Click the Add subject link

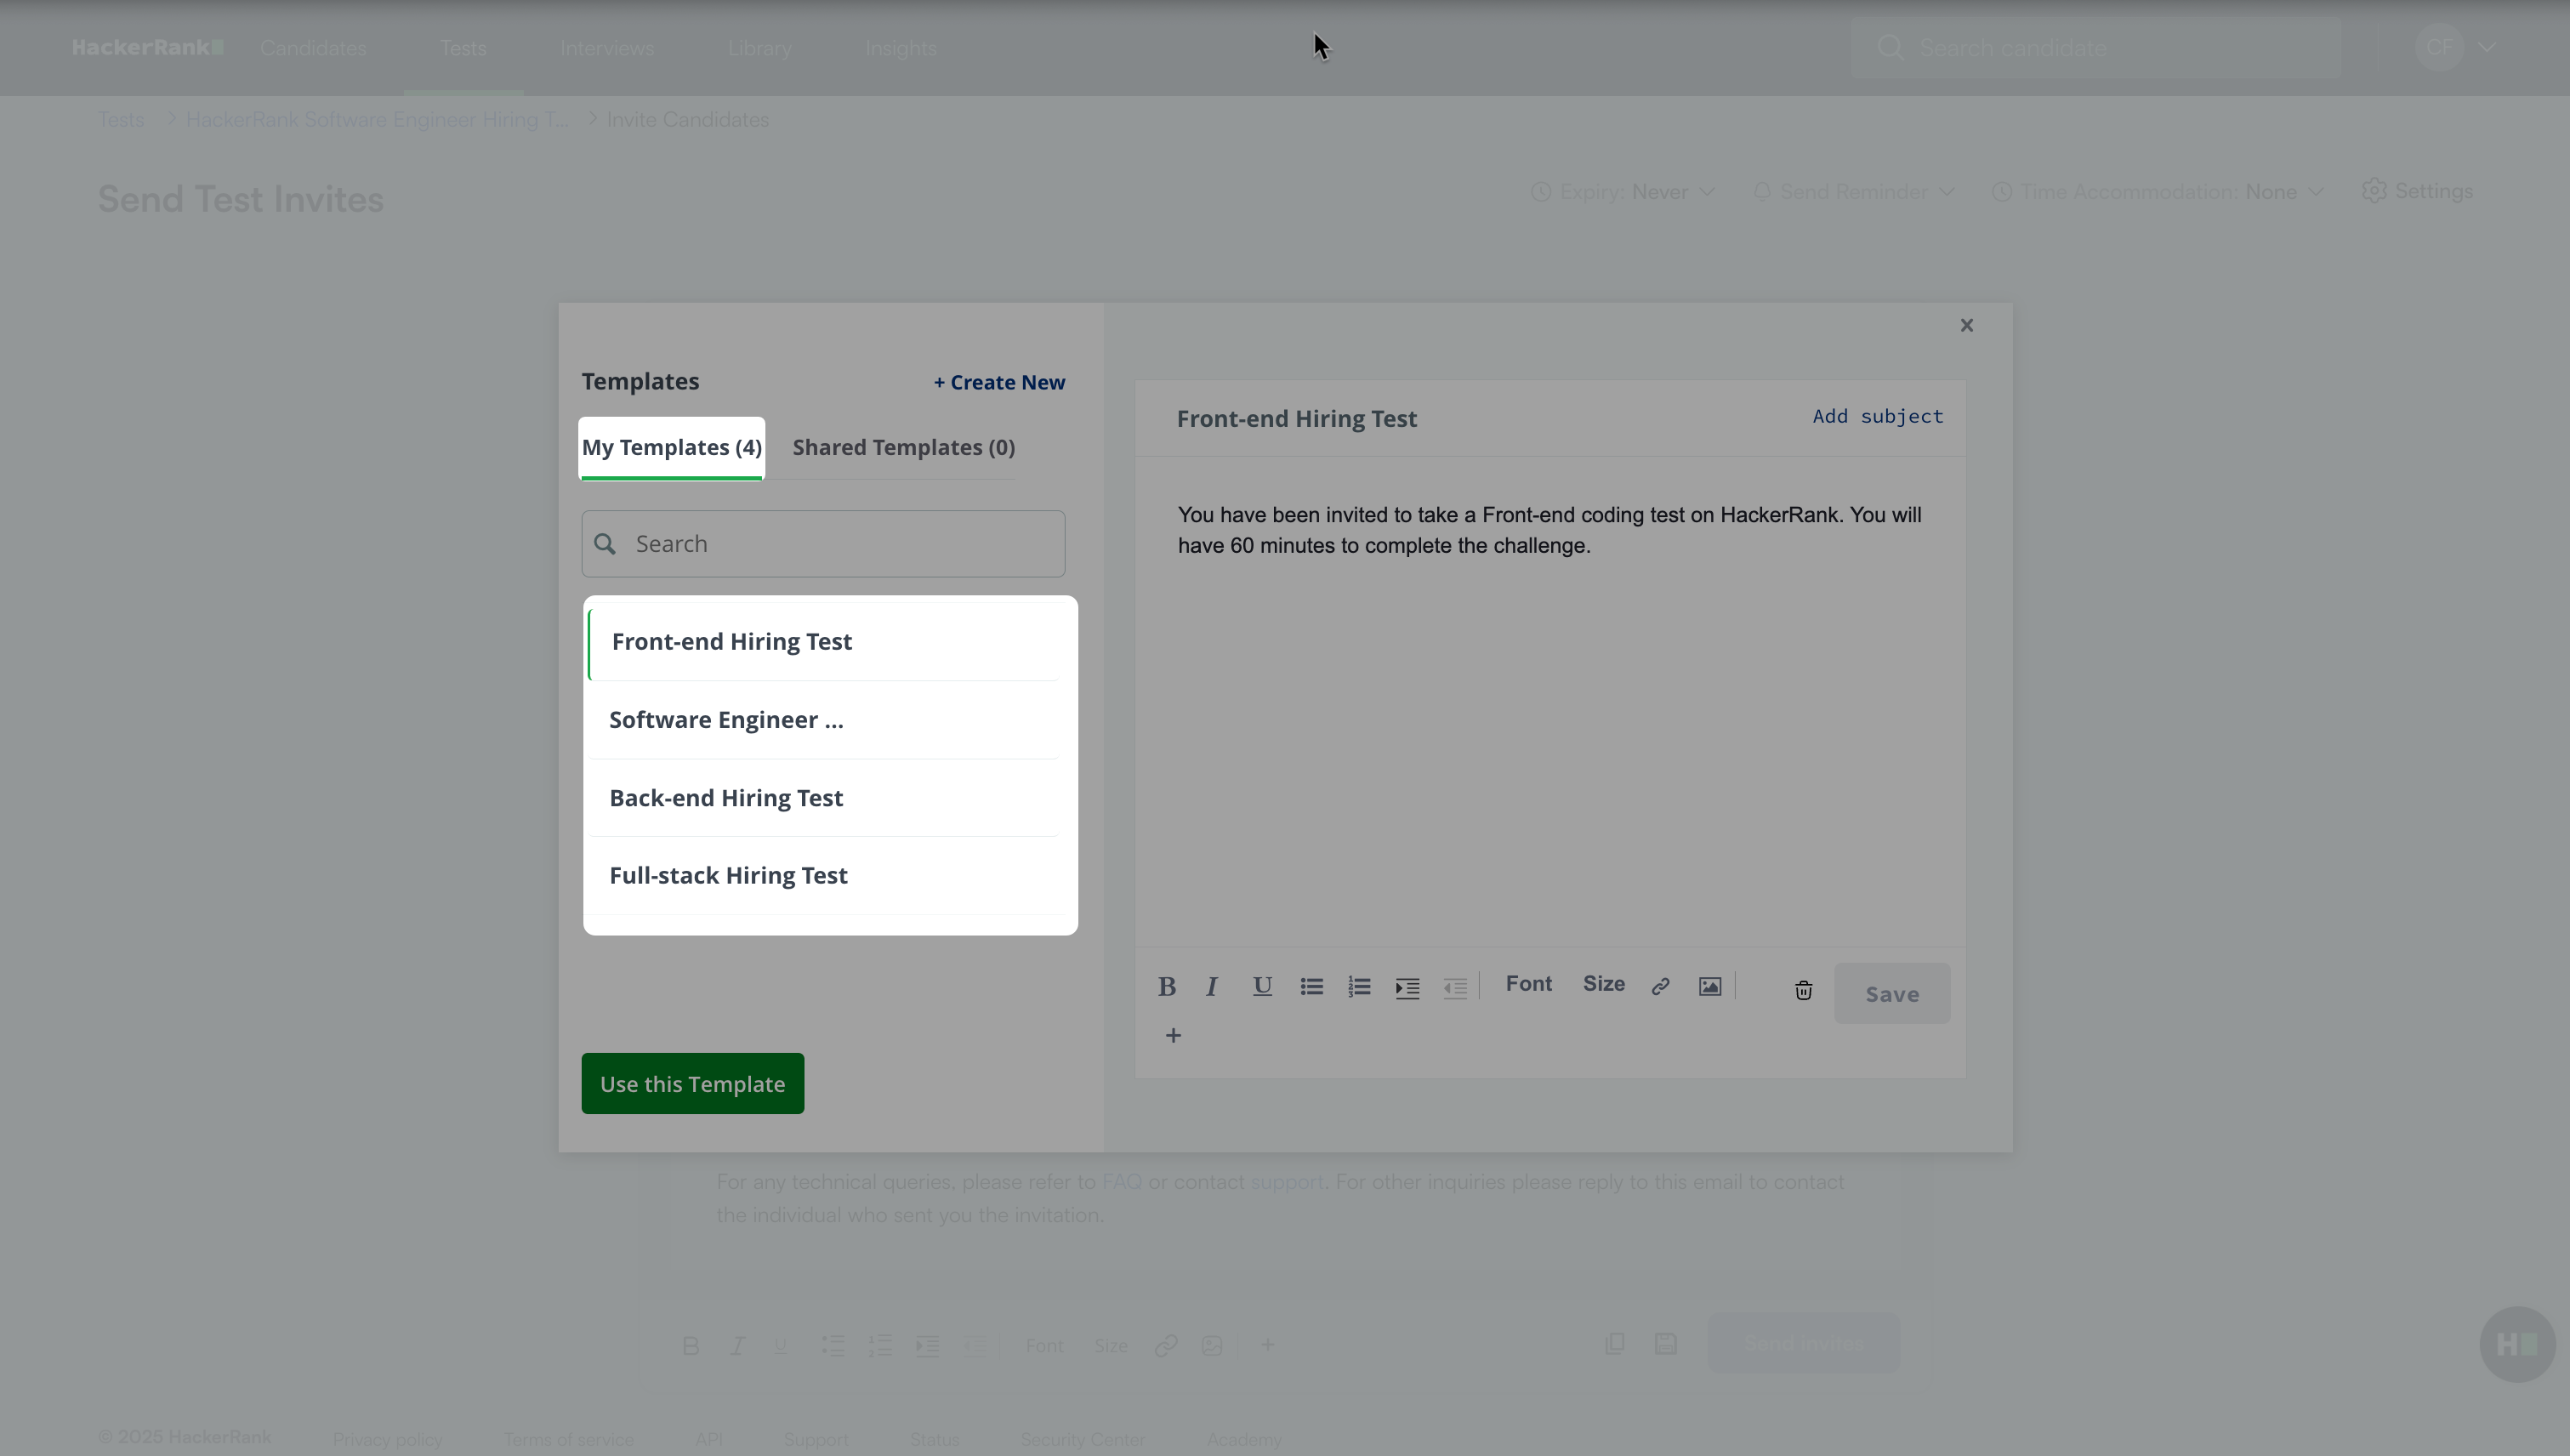1877,416
